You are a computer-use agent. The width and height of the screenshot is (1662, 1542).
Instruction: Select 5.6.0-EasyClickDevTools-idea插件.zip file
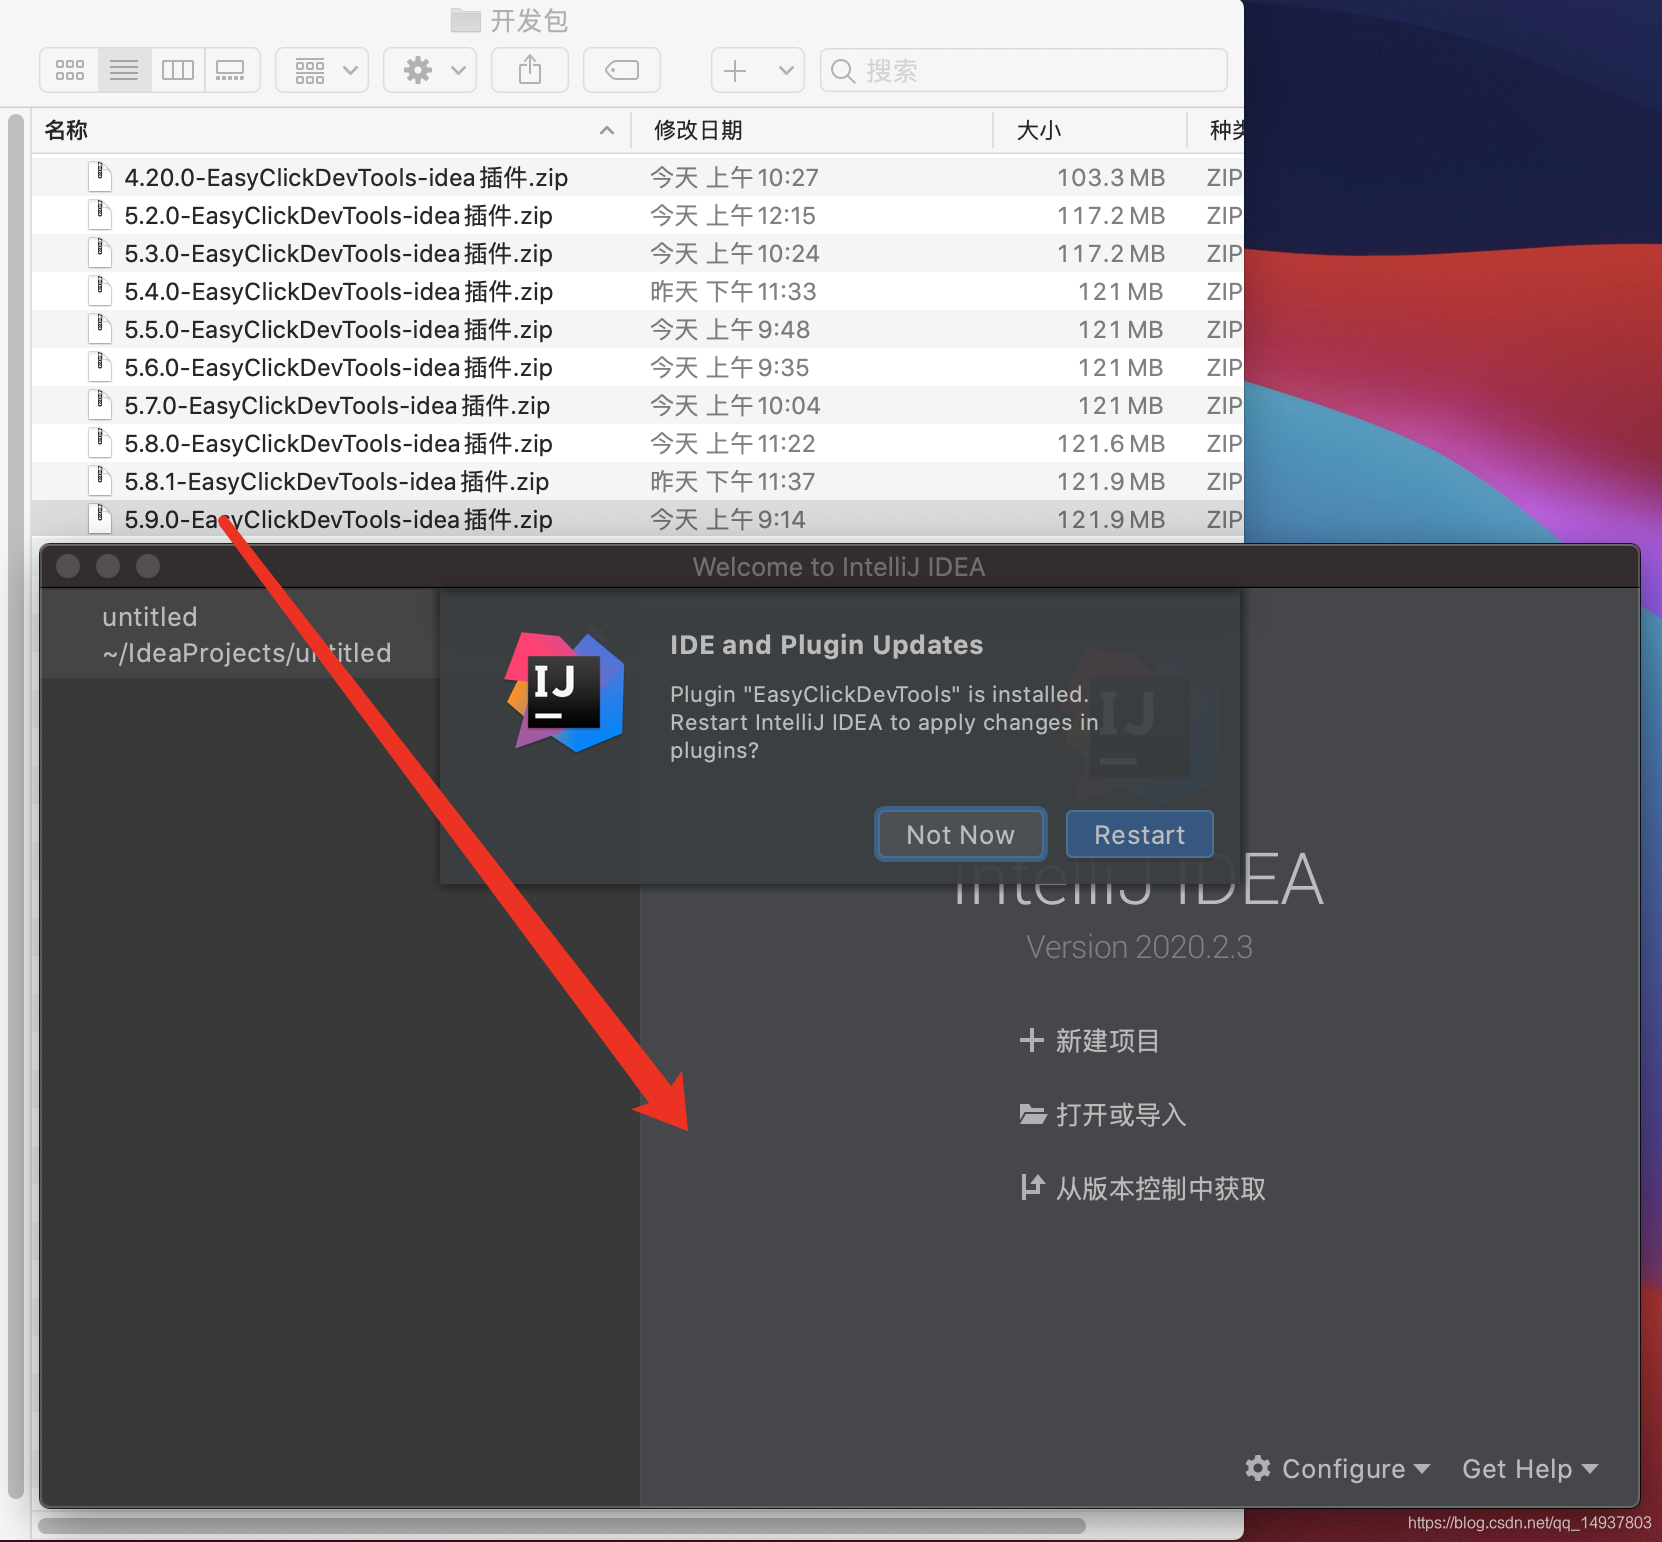click(338, 367)
